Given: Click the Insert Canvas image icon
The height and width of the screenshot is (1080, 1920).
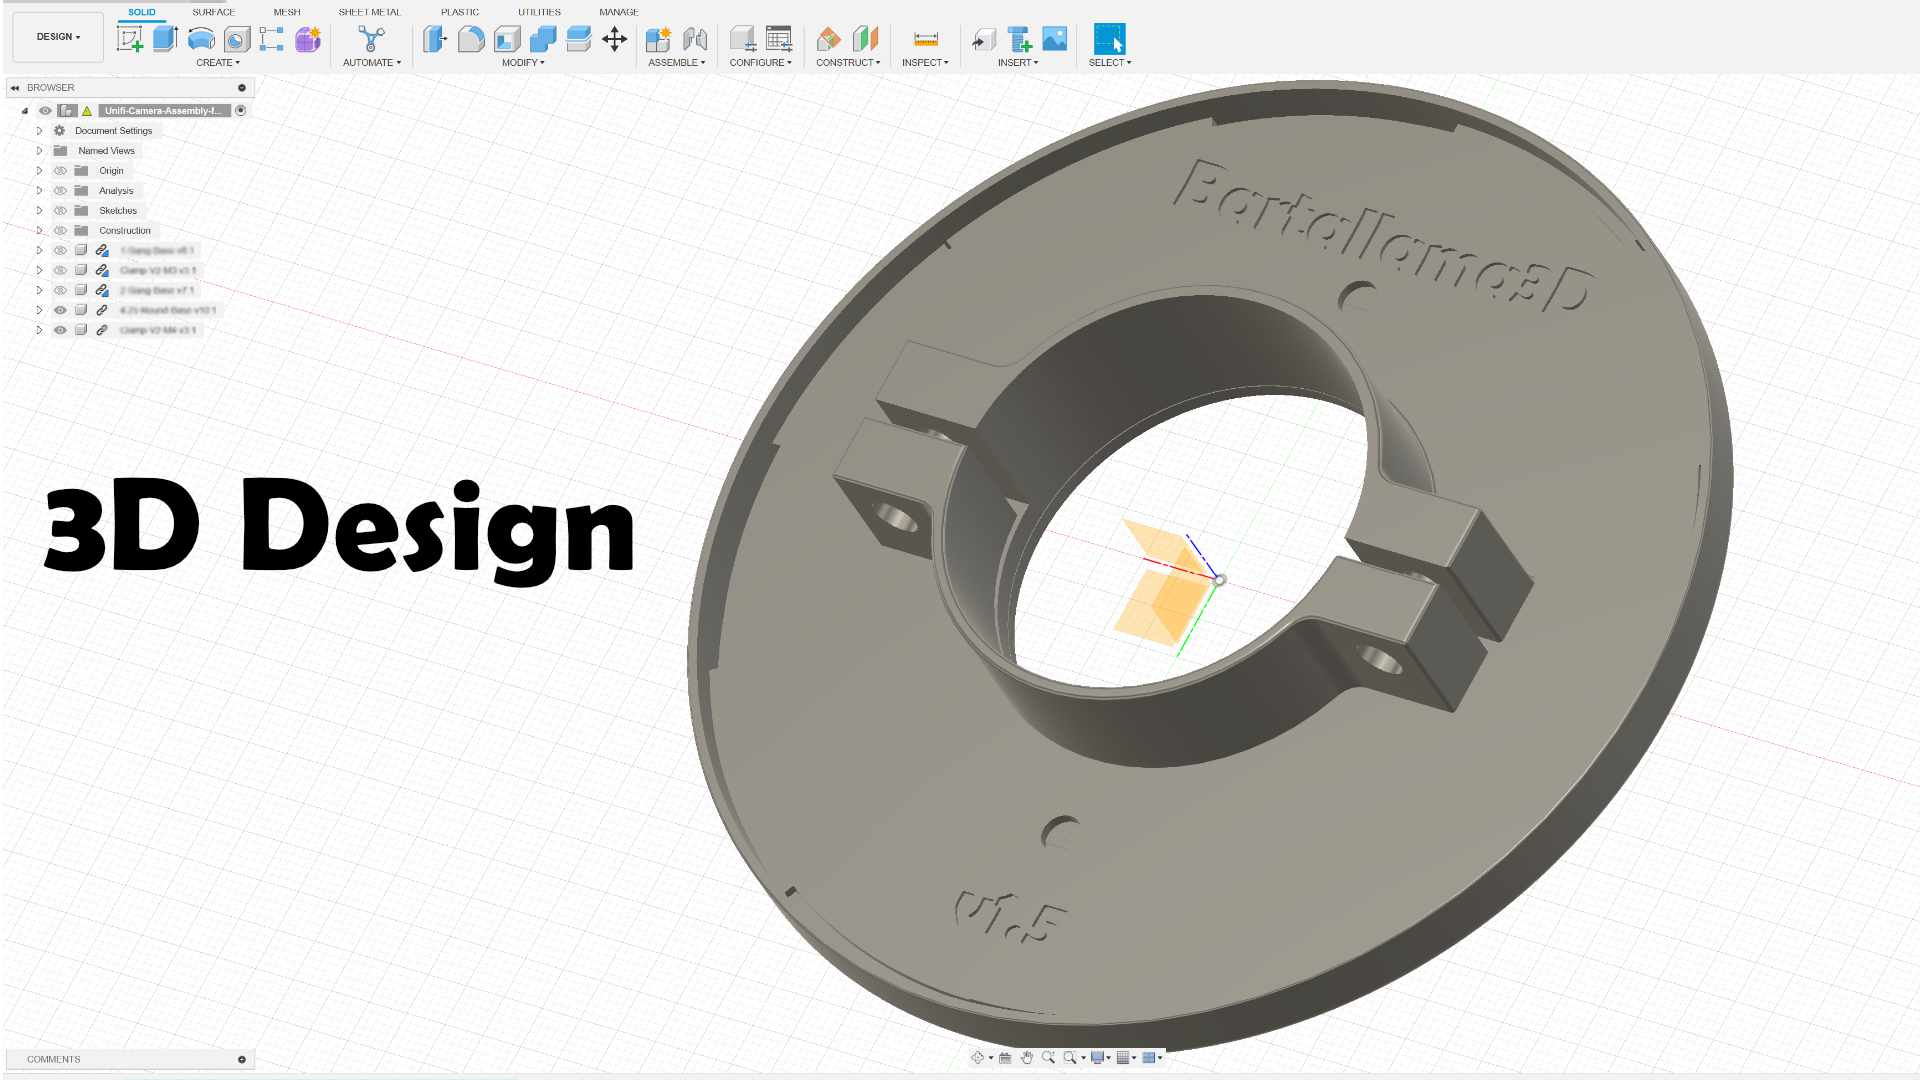Looking at the screenshot, I should [1055, 39].
